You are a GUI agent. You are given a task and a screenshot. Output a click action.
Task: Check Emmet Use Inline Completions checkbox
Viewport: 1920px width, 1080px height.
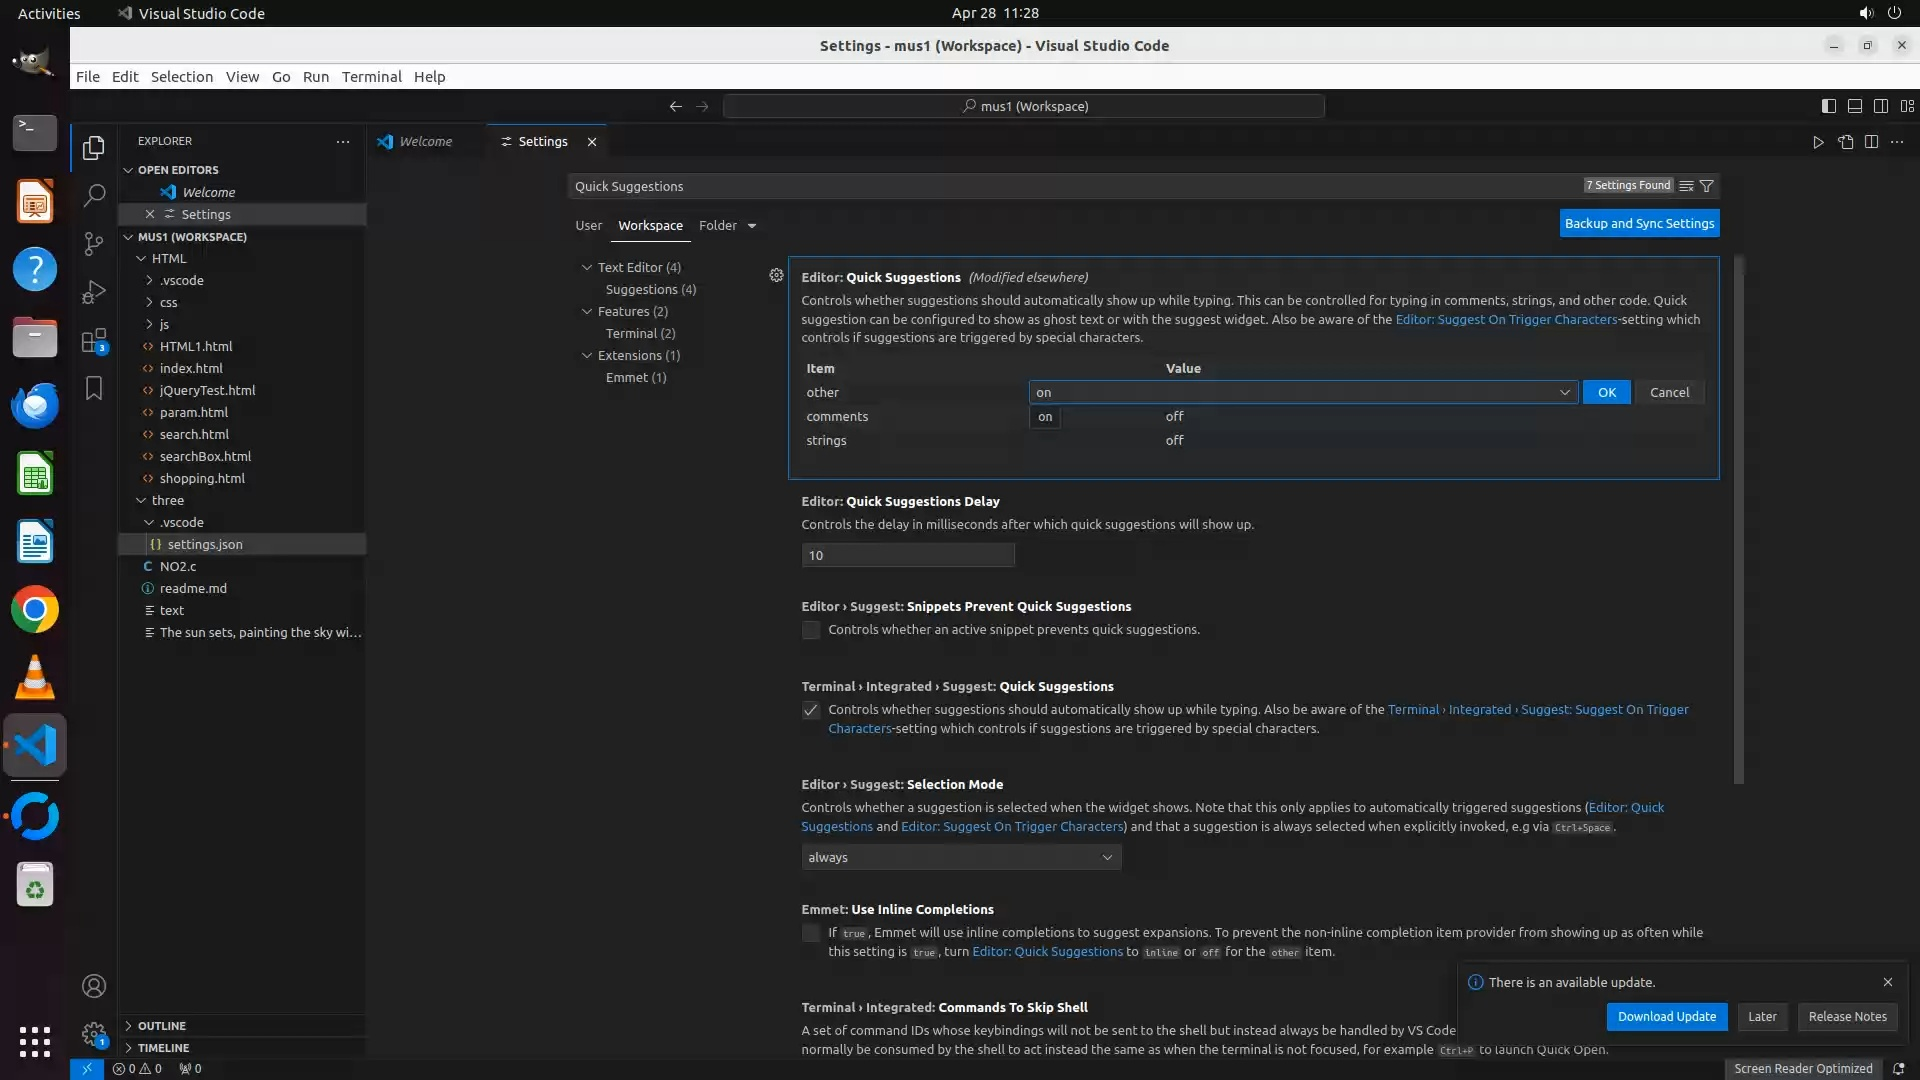point(811,933)
